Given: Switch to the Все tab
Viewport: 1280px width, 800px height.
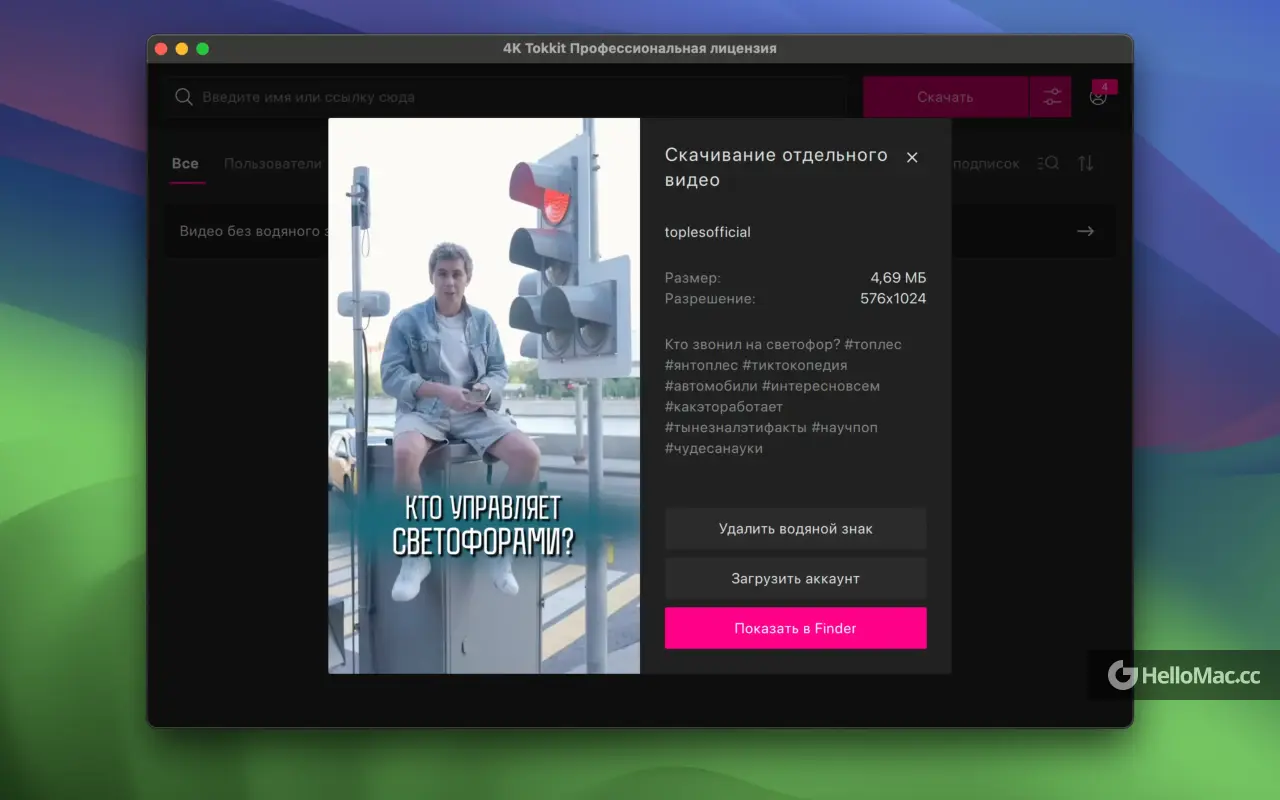Looking at the screenshot, I should point(185,163).
